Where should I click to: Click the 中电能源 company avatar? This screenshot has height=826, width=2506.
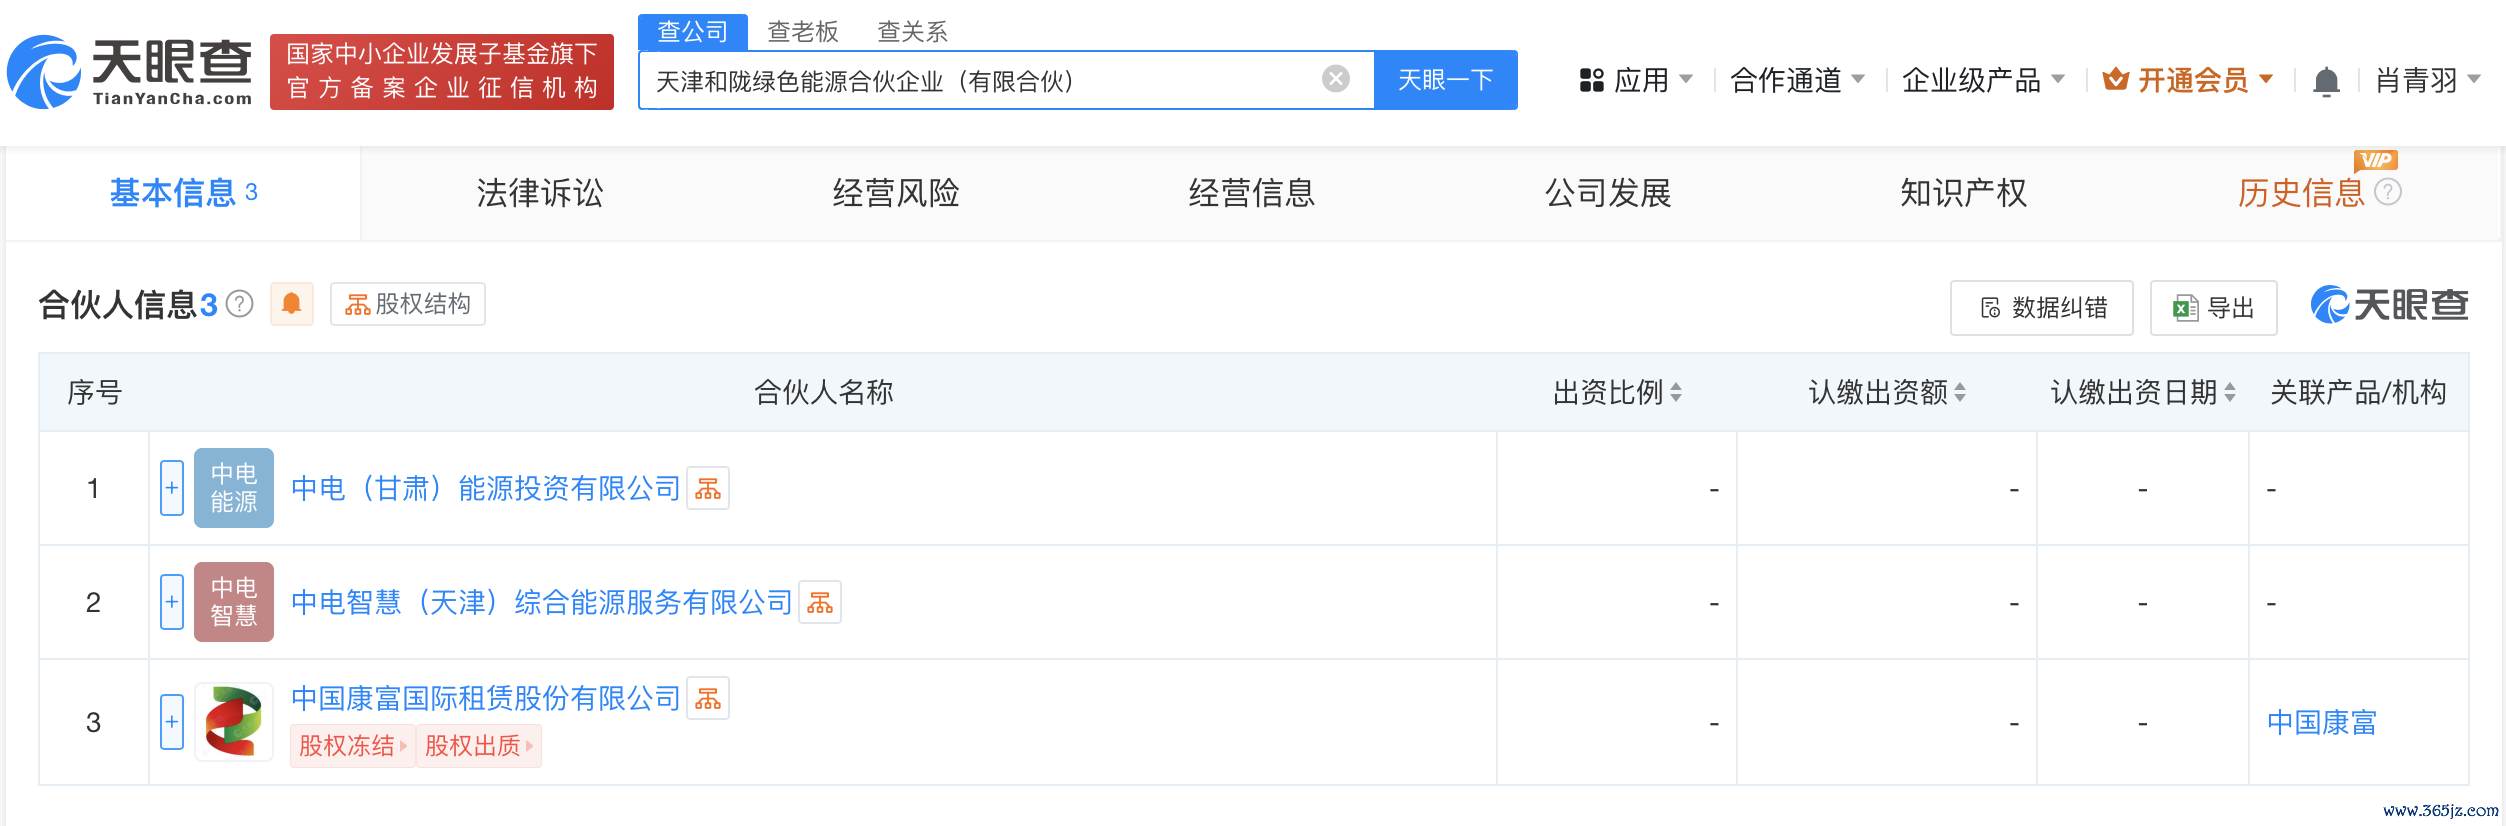tap(234, 488)
